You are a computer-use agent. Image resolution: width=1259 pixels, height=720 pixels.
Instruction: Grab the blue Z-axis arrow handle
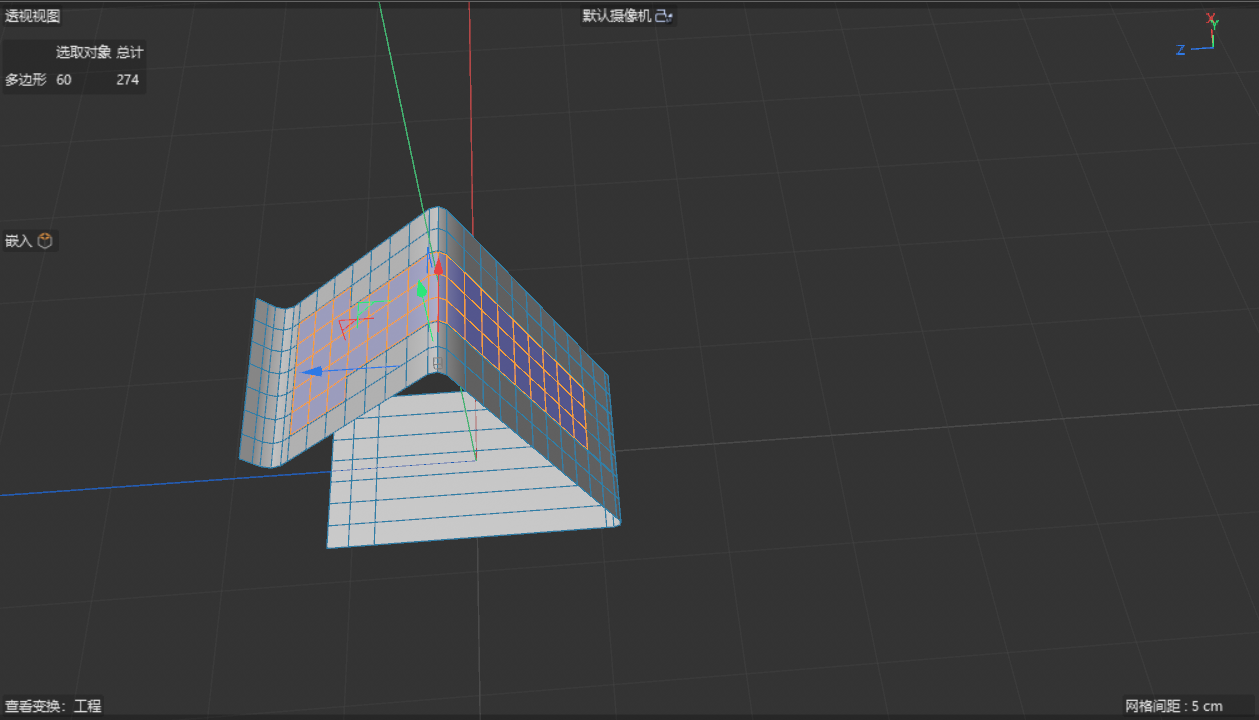pos(312,371)
